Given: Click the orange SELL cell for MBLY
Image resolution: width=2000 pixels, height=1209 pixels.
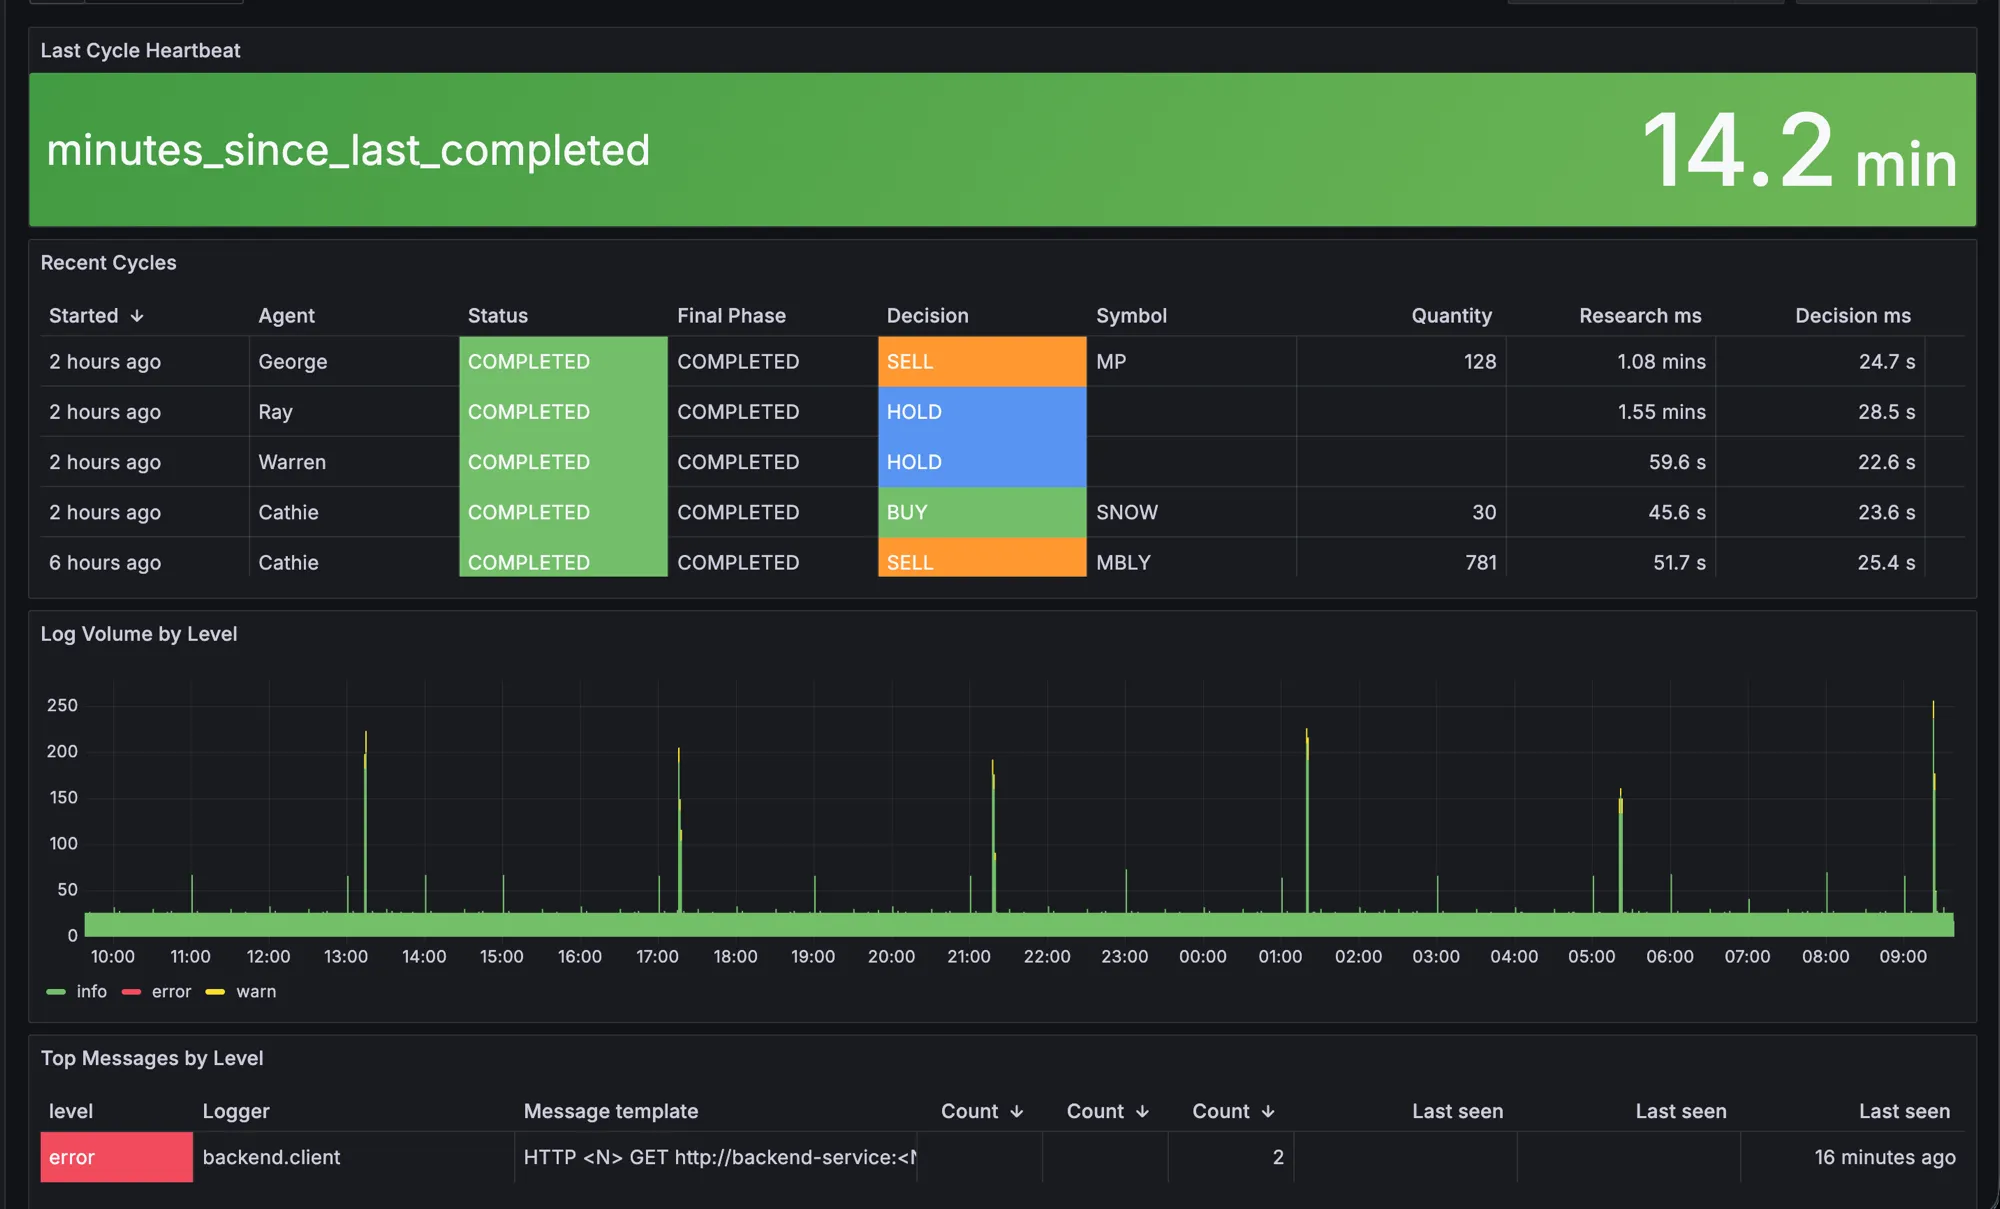Looking at the screenshot, I should (982, 557).
